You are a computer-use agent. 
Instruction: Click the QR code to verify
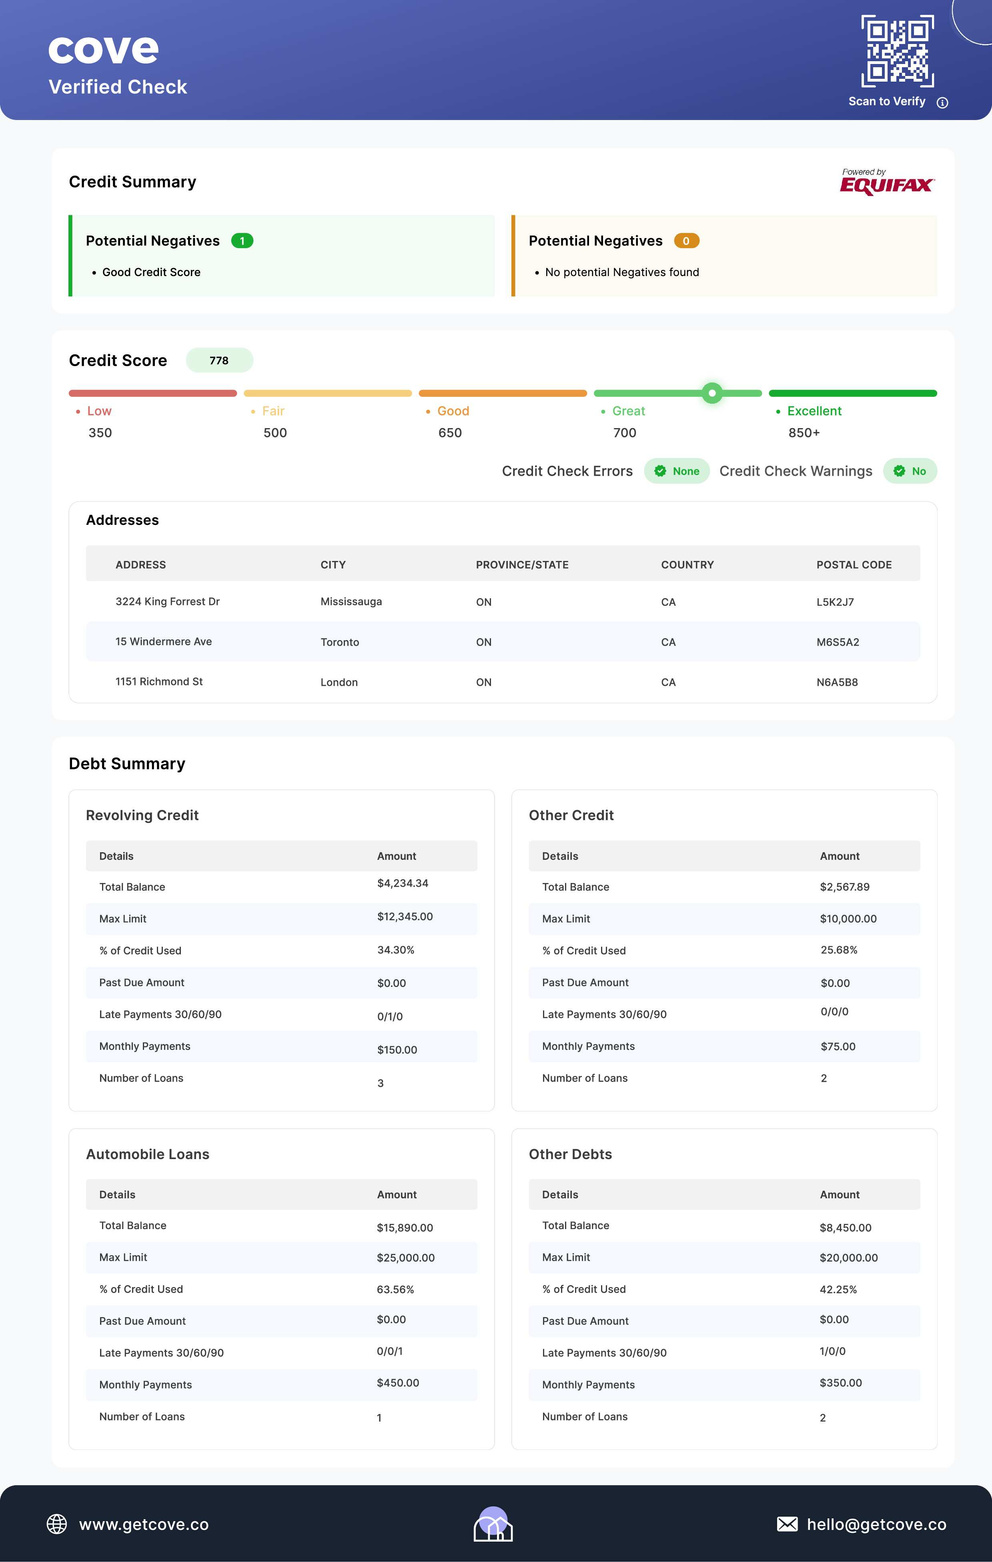coord(897,51)
